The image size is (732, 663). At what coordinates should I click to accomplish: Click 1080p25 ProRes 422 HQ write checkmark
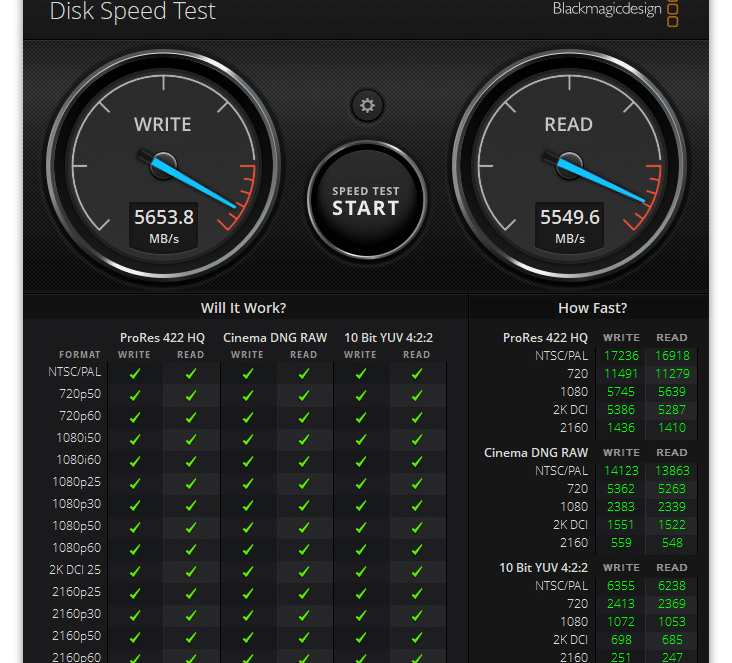(x=135, y=484)
